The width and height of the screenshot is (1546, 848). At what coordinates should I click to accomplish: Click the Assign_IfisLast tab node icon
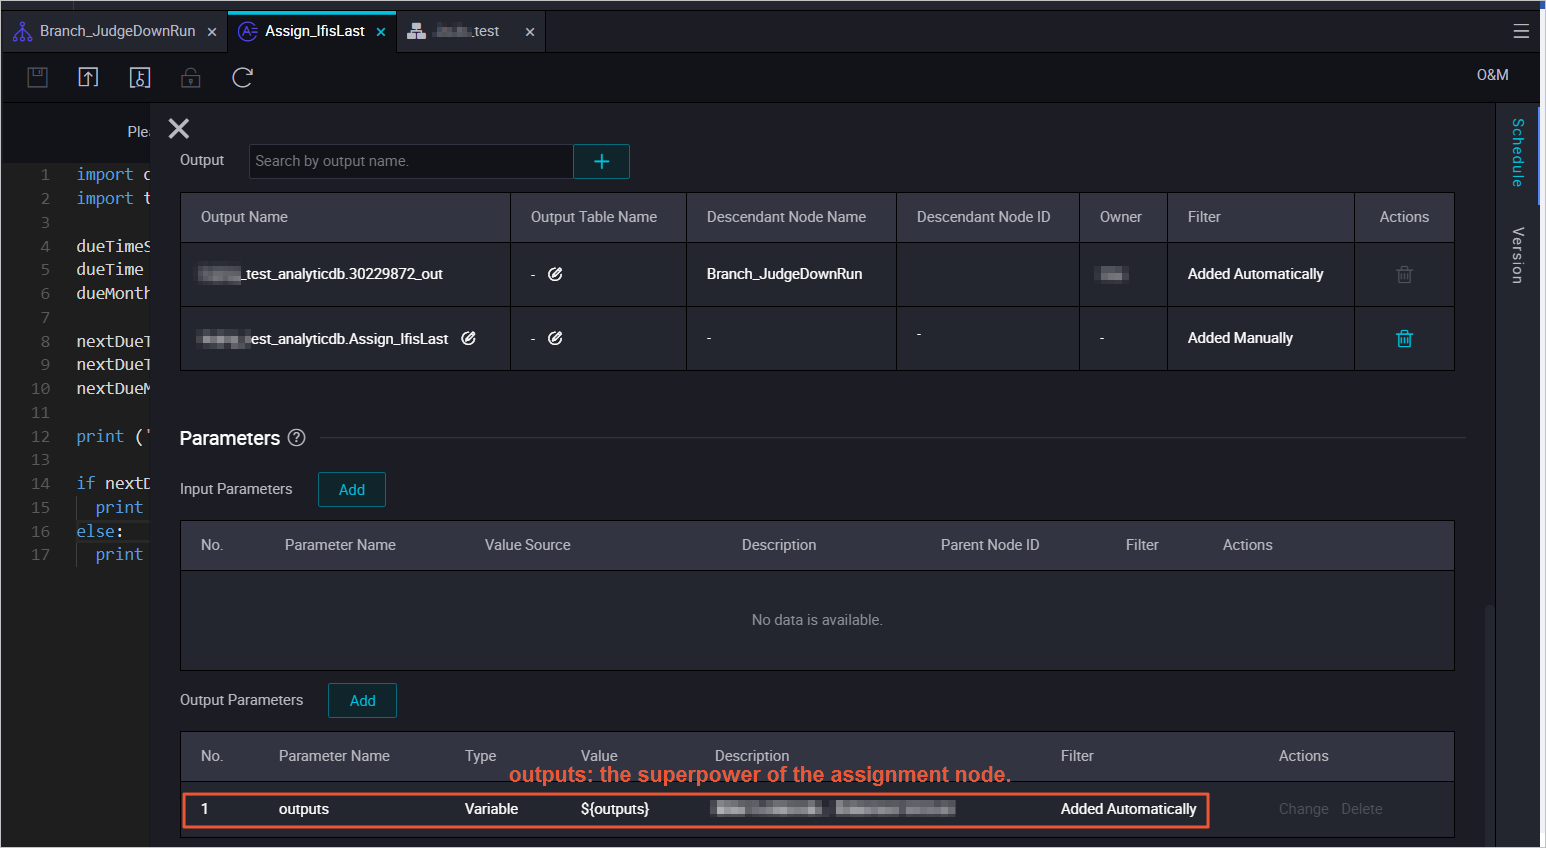247,31
